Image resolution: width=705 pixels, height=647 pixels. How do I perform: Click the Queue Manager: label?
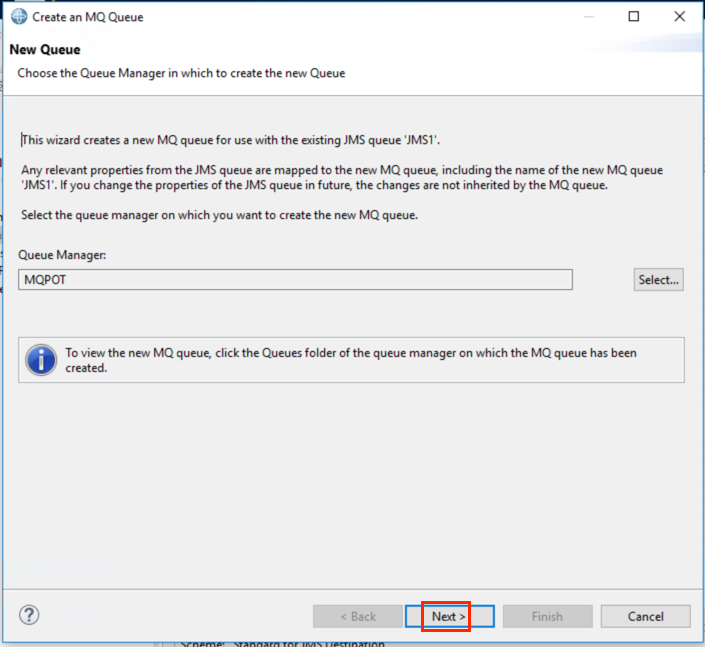[x=62, y=255]
